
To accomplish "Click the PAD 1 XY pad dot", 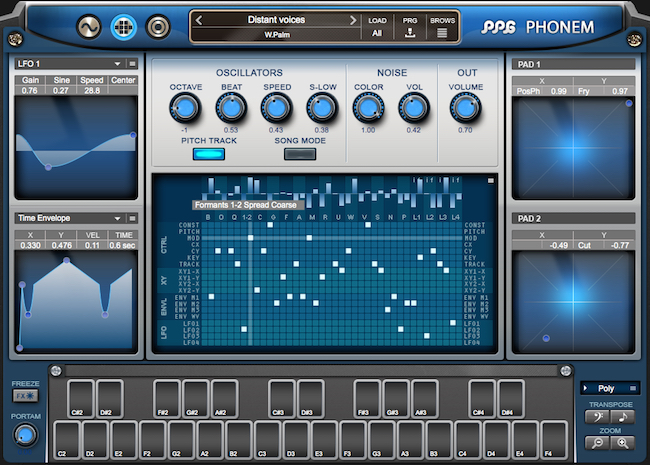I will click(629, 103).
